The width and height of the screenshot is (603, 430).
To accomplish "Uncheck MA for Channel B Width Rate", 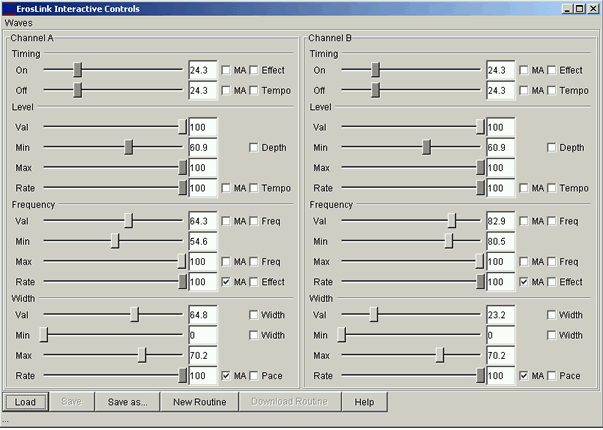I will click(523, 376).
